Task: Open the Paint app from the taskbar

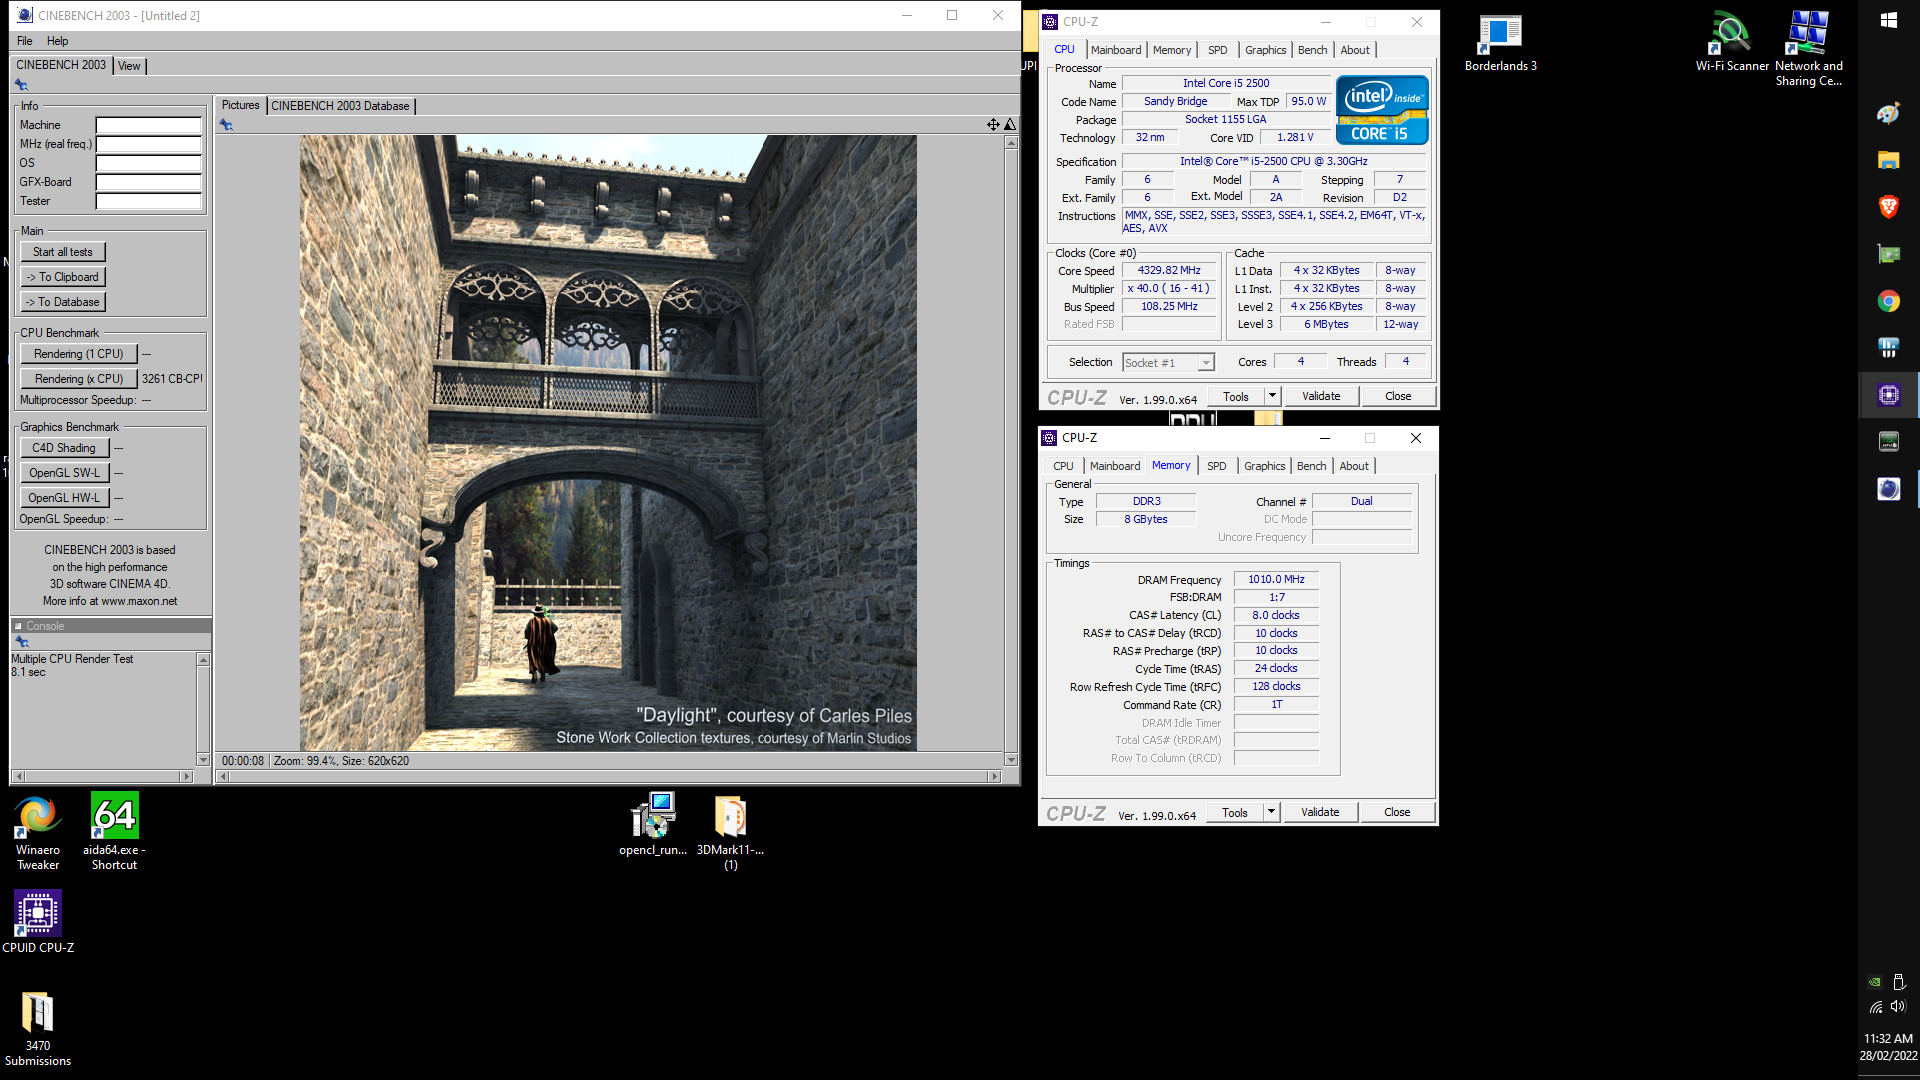Action: [1888, 114]
